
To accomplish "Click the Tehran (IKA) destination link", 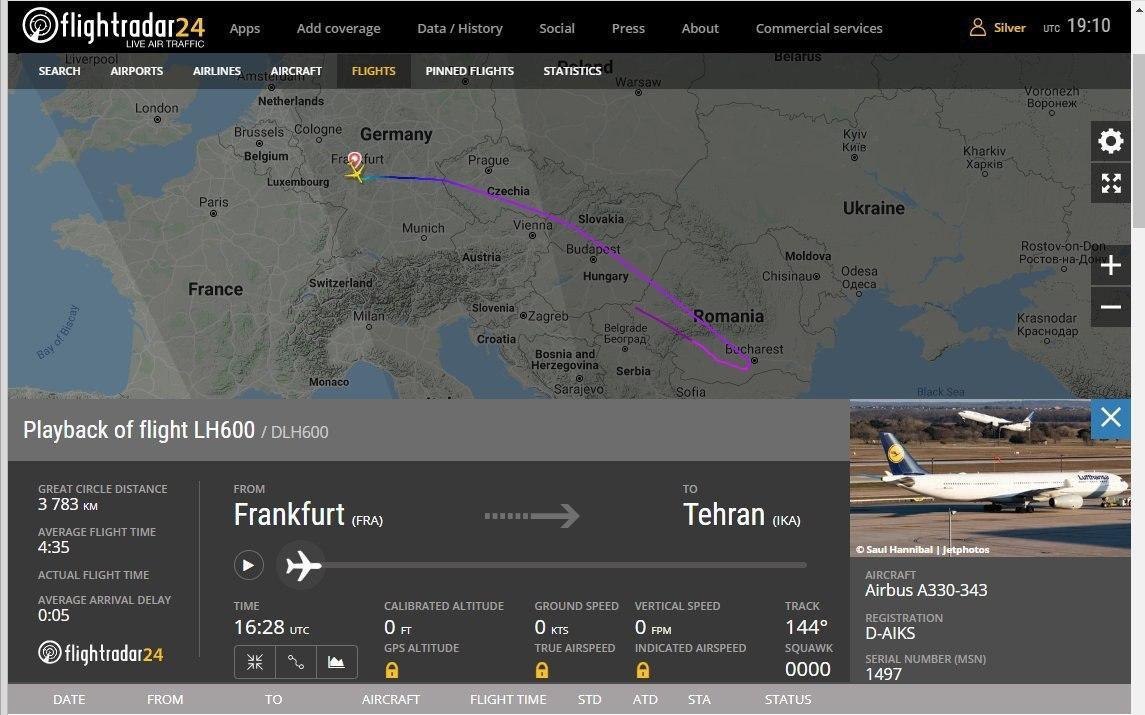I will click(x=742, y=516).
